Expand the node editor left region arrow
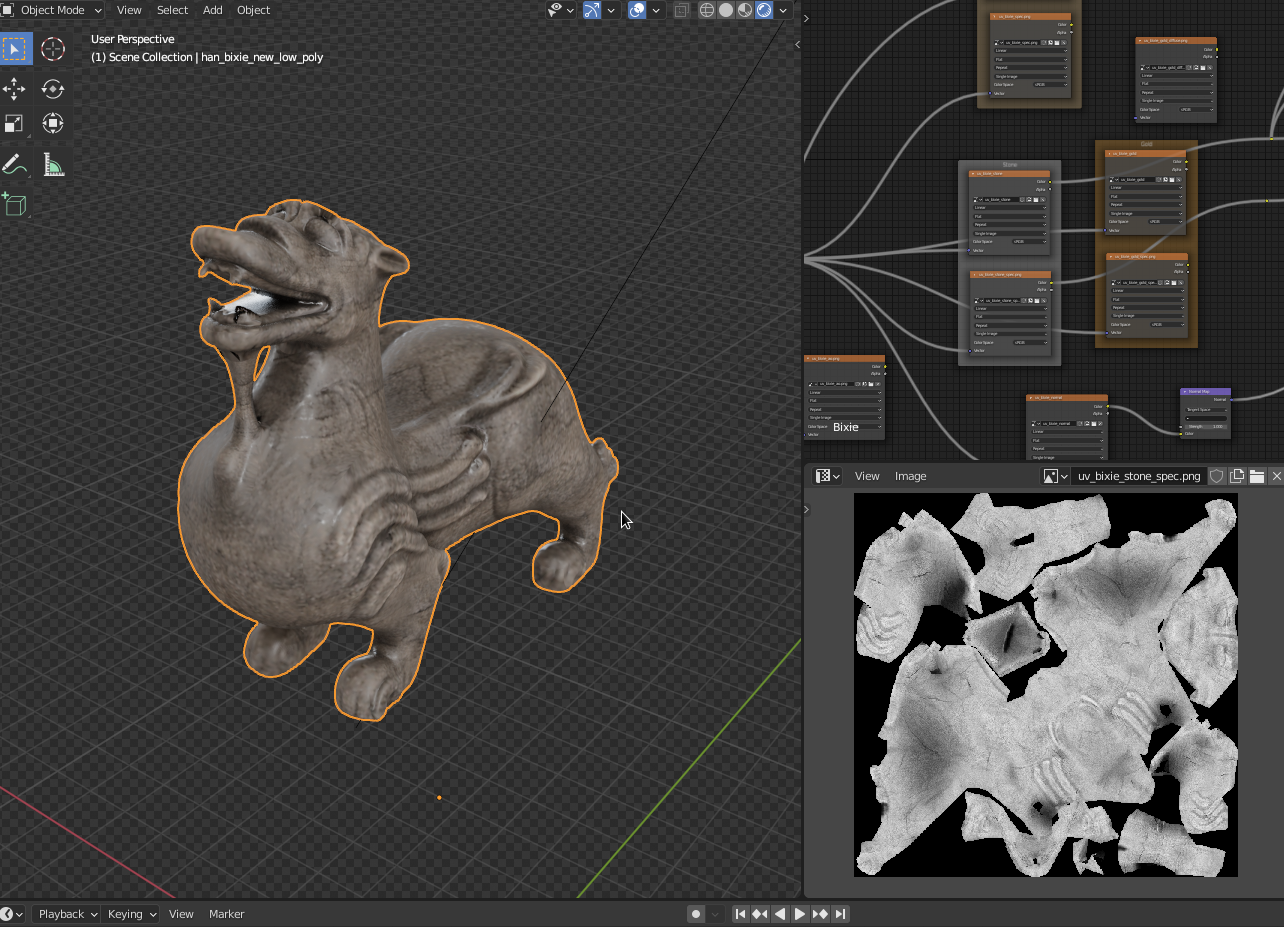Viewport: 1284px width, 927px height. tap(807, 17)
